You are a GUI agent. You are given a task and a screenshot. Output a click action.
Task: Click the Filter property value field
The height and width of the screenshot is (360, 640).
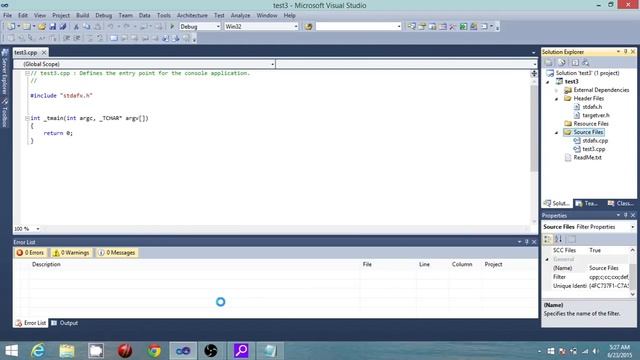coord(608,277)
